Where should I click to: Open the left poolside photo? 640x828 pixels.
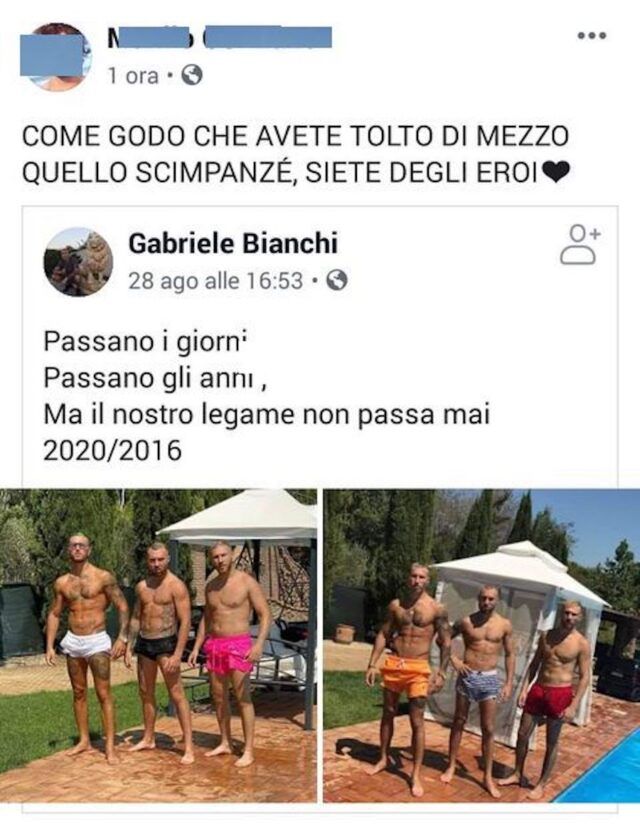(158, 645)
